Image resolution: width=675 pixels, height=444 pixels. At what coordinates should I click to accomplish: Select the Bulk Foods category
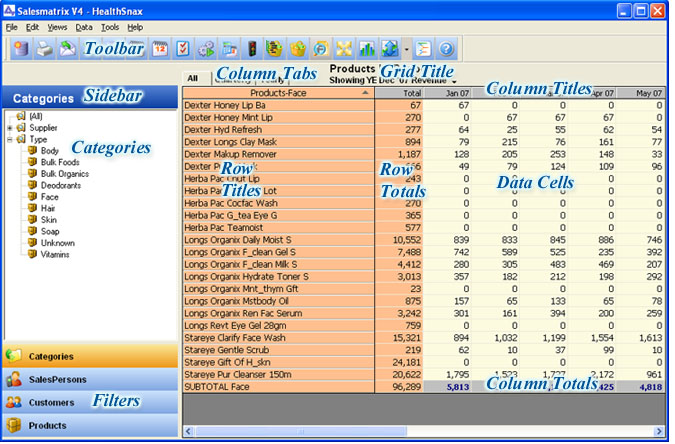pyautogui.click(x=60, y=162)
